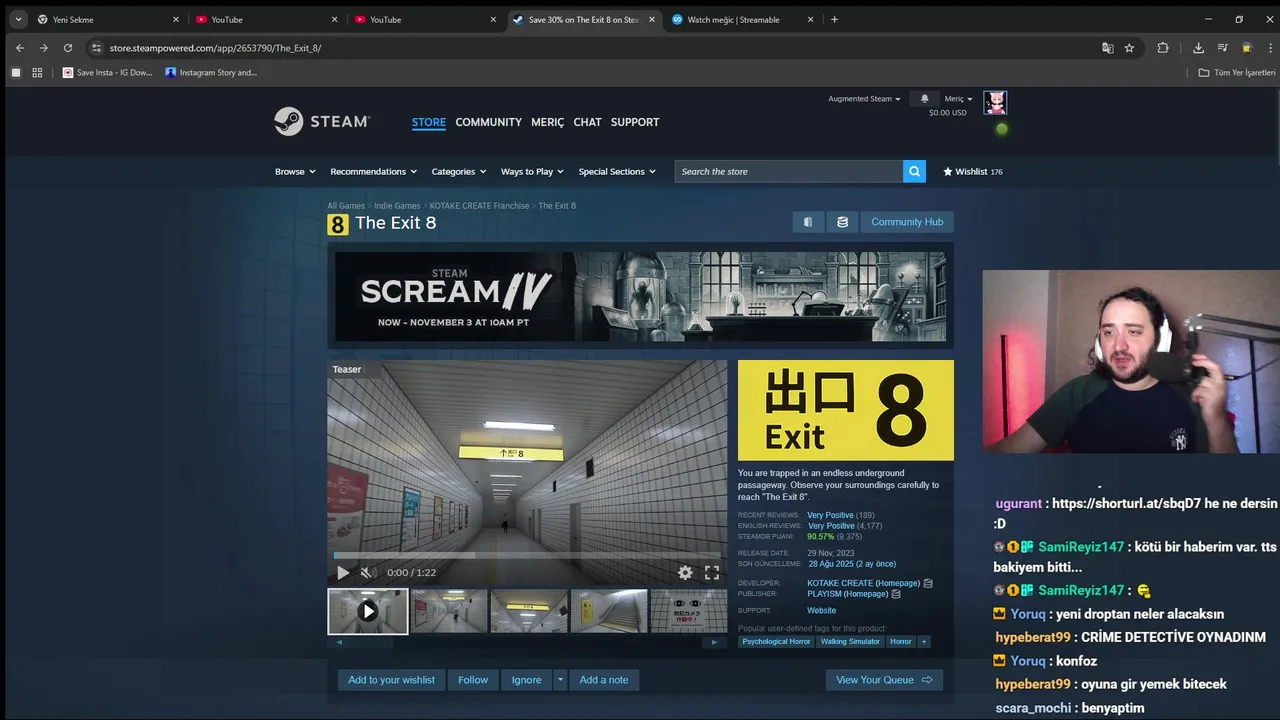
Task: Unmute the teaser video's sound
Action: coord(367,572)
